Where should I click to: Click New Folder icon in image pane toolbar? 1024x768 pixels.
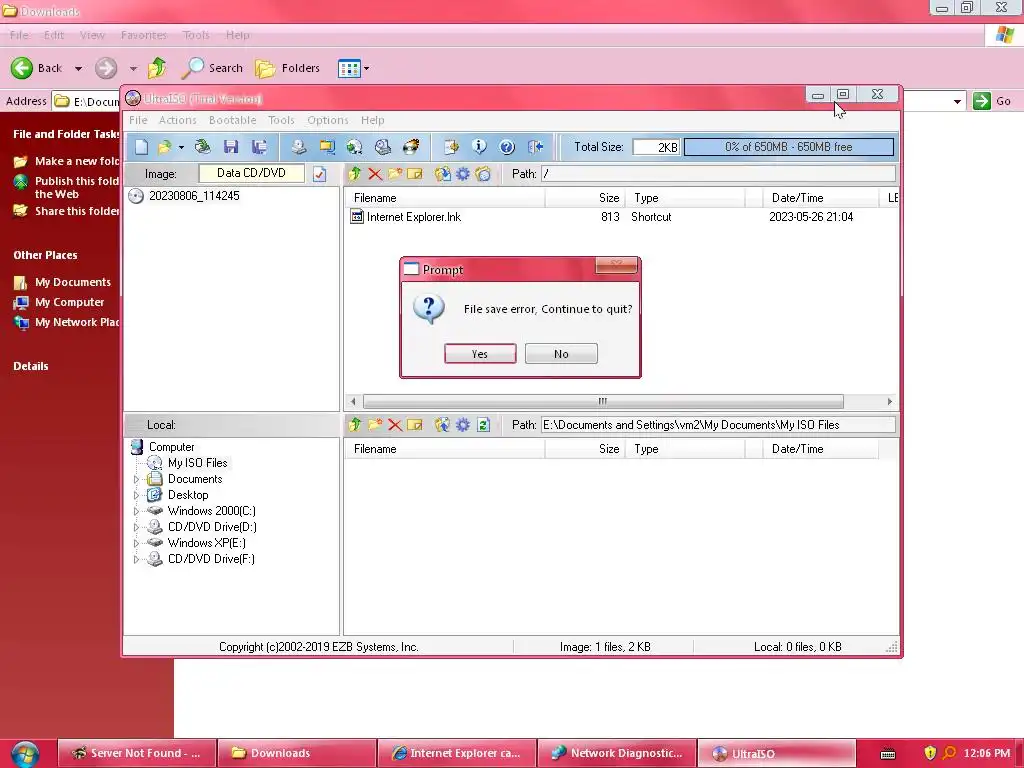pos(395,174)
